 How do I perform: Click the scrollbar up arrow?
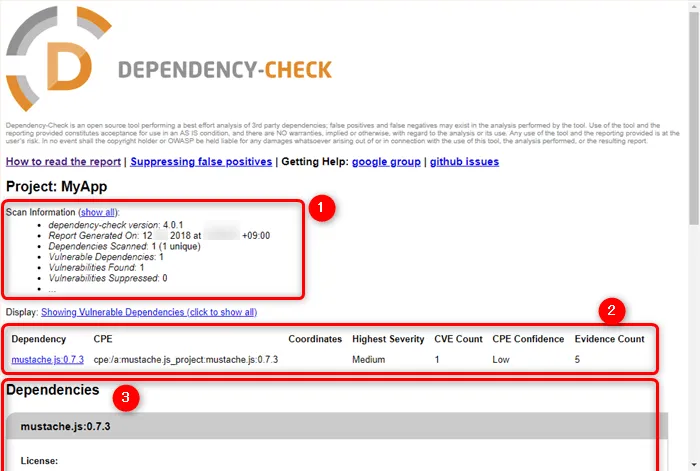click(x=691, y=8)
